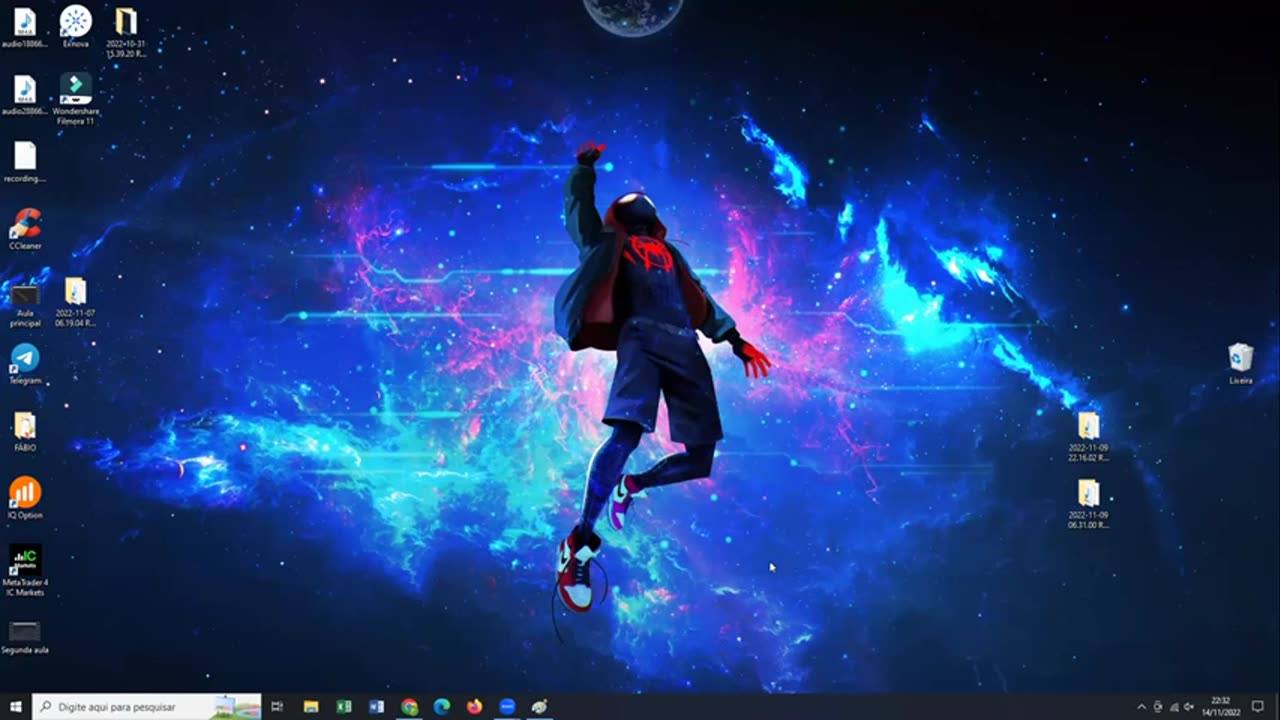Image resolution: width=1280 pixels, height=720 pixels.
Task: Open the blue circle app in the taskbar
Action: (x=507, y=707)
